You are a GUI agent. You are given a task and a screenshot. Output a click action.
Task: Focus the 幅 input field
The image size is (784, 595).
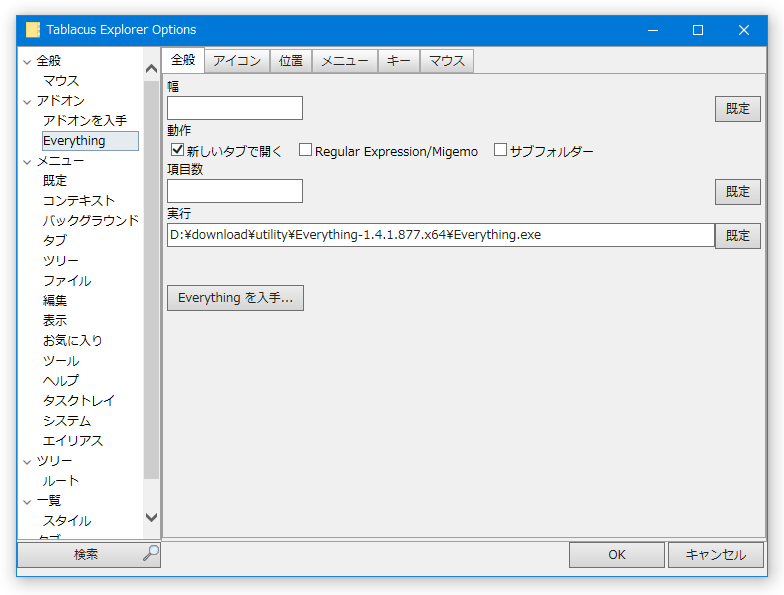[x=234, y=108]
